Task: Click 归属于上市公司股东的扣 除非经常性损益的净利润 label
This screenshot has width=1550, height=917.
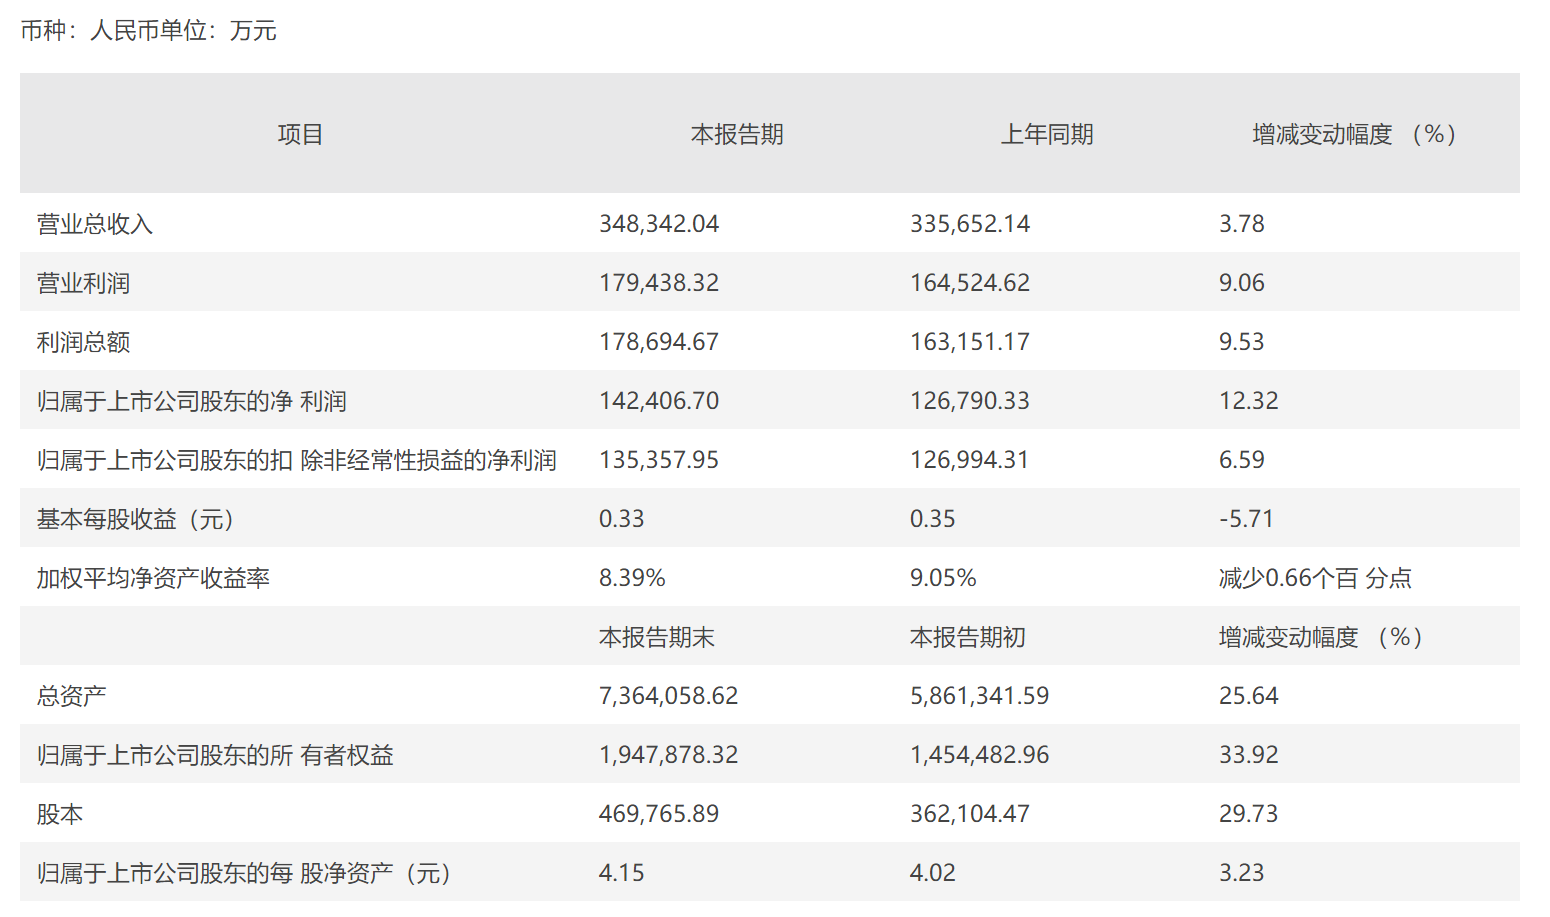Action: click(297, 460)
